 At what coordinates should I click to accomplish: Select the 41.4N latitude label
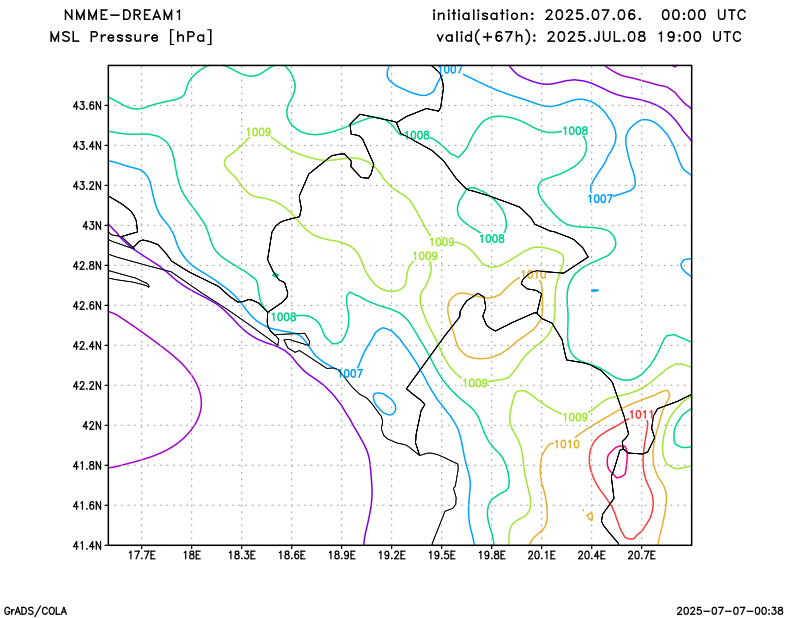(87, 546)
